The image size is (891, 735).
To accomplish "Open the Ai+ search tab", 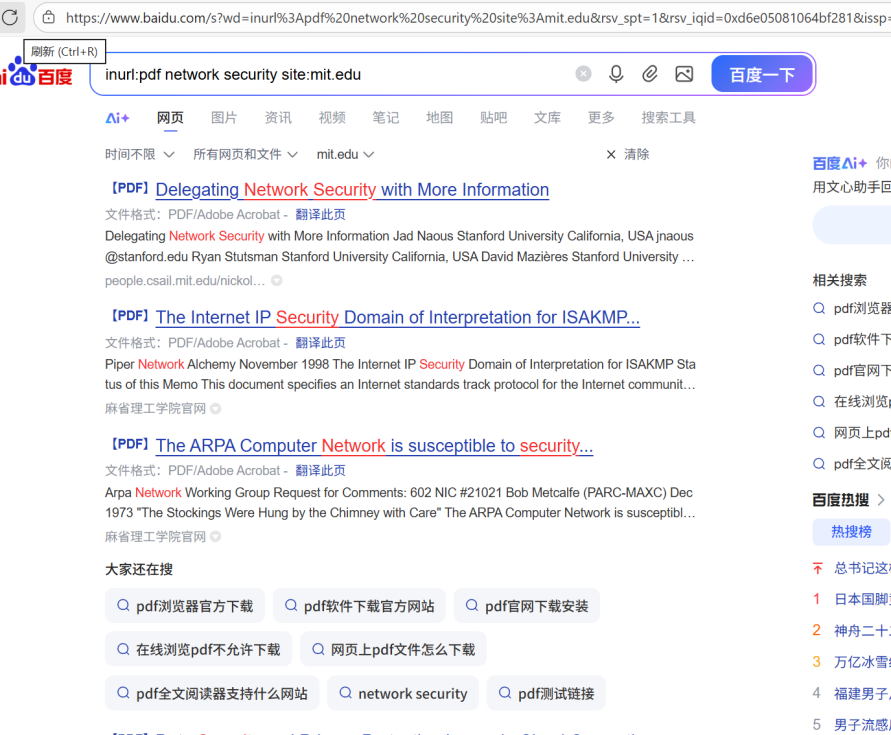I will [x=118, y=118].
